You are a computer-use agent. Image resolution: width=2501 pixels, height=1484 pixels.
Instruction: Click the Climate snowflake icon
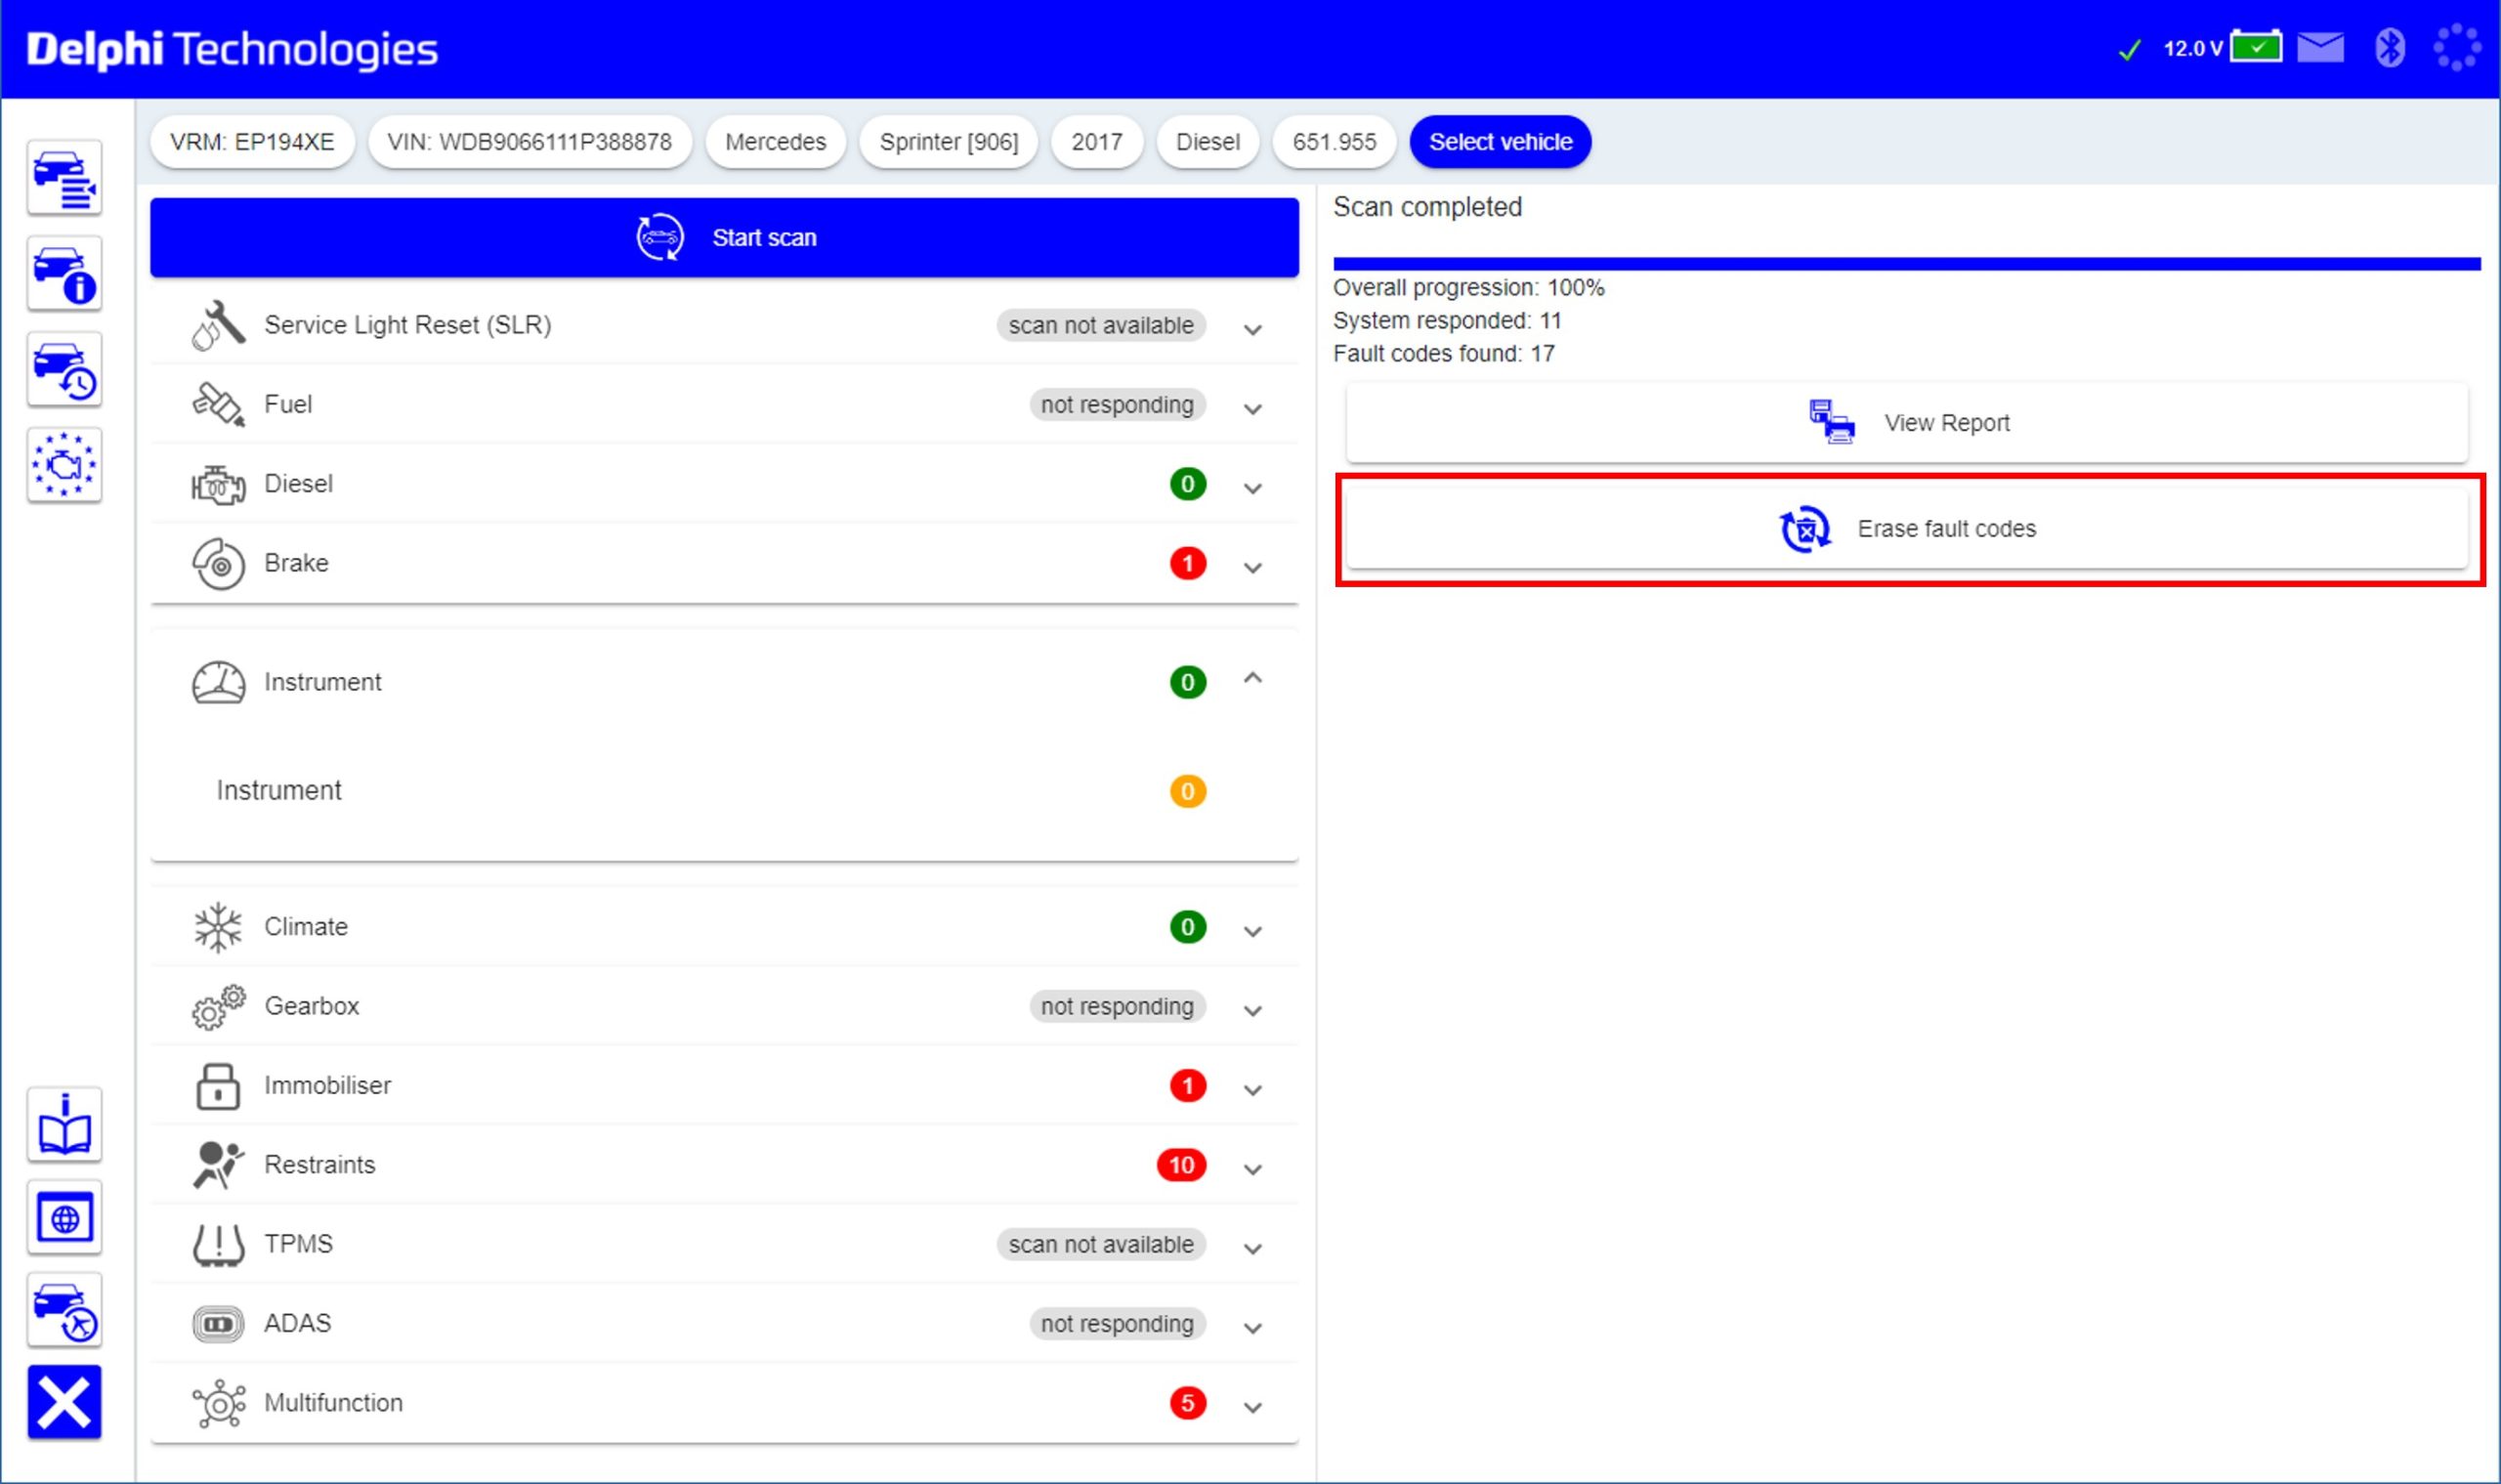point(218,927)
